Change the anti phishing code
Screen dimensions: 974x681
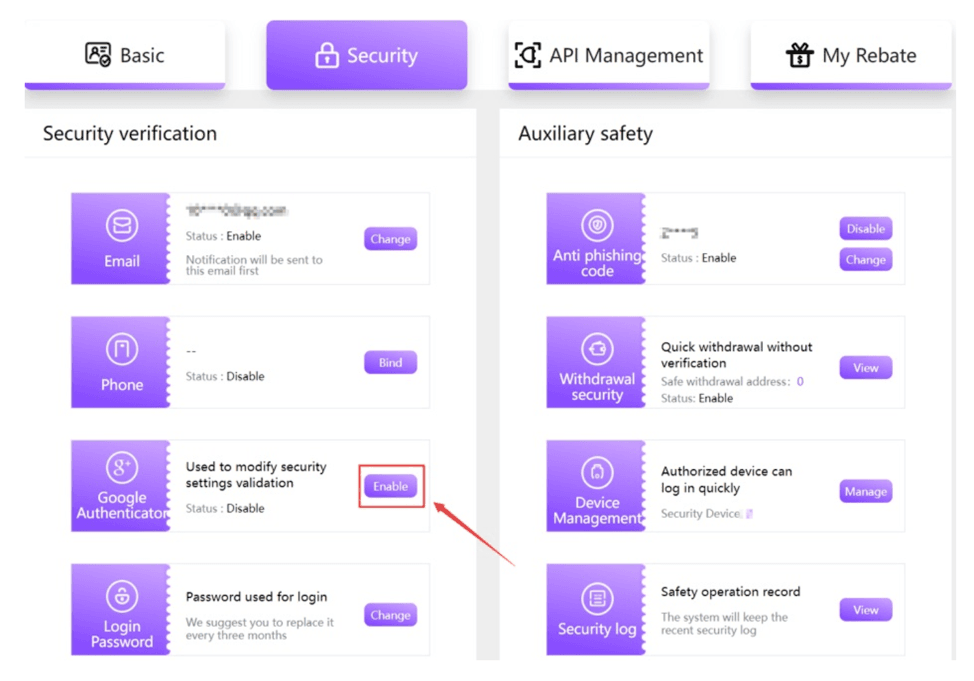pos(865,259)
